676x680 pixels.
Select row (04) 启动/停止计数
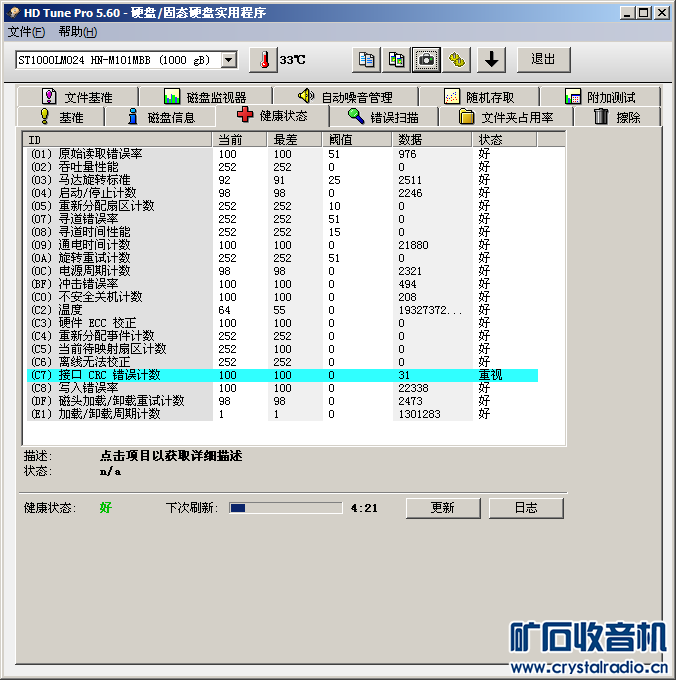point(283,193)
